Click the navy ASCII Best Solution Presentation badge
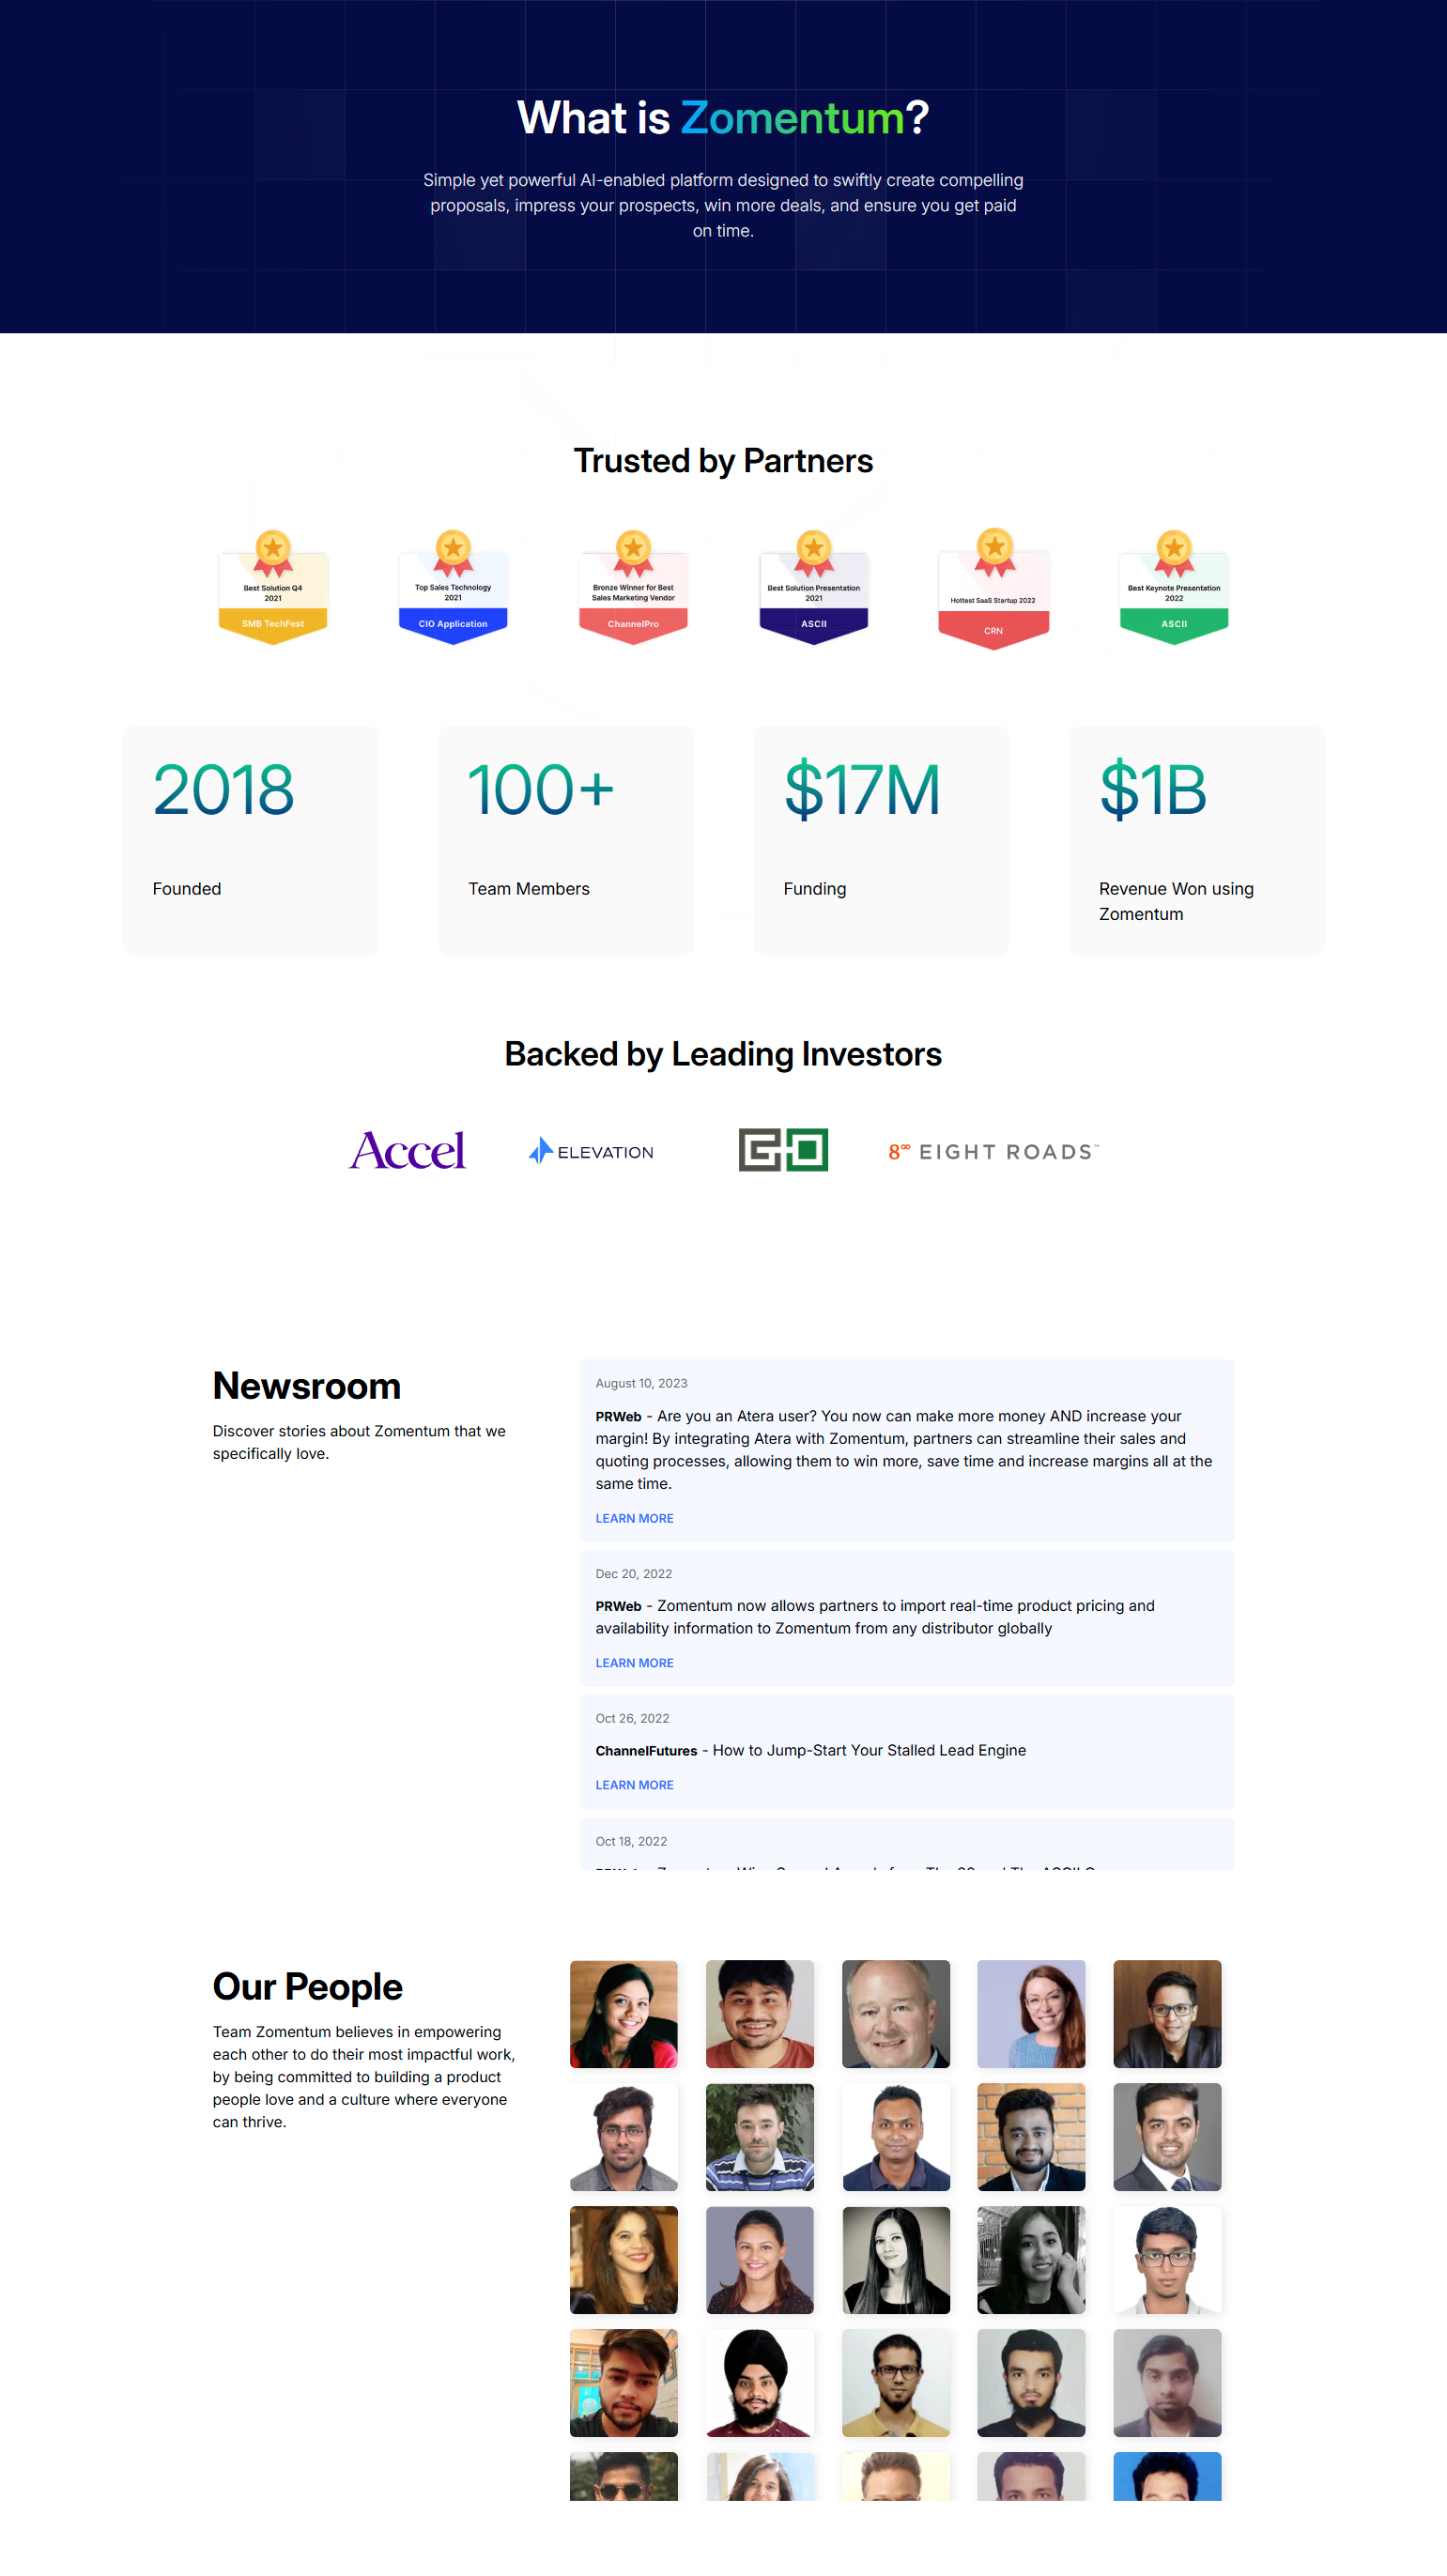 click(x=813, y=590)
